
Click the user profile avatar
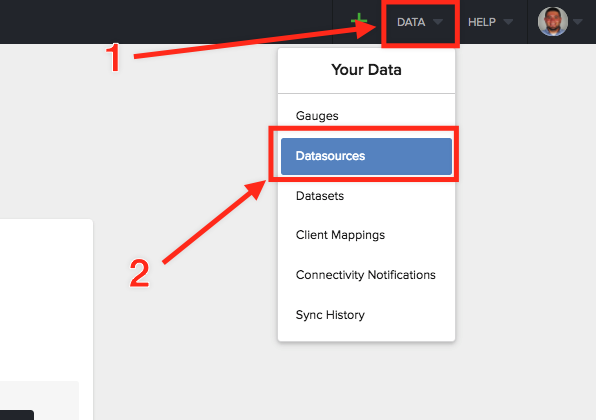click(553, 22)
